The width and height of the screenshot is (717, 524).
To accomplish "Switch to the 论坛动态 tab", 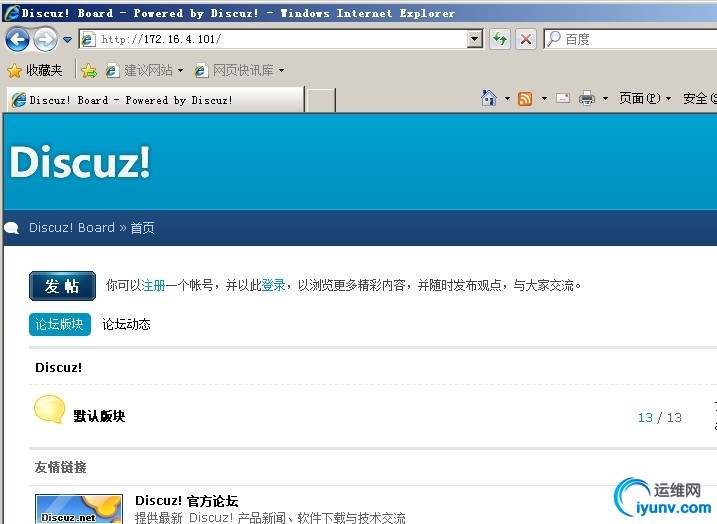I will click(x=126, y=324).
